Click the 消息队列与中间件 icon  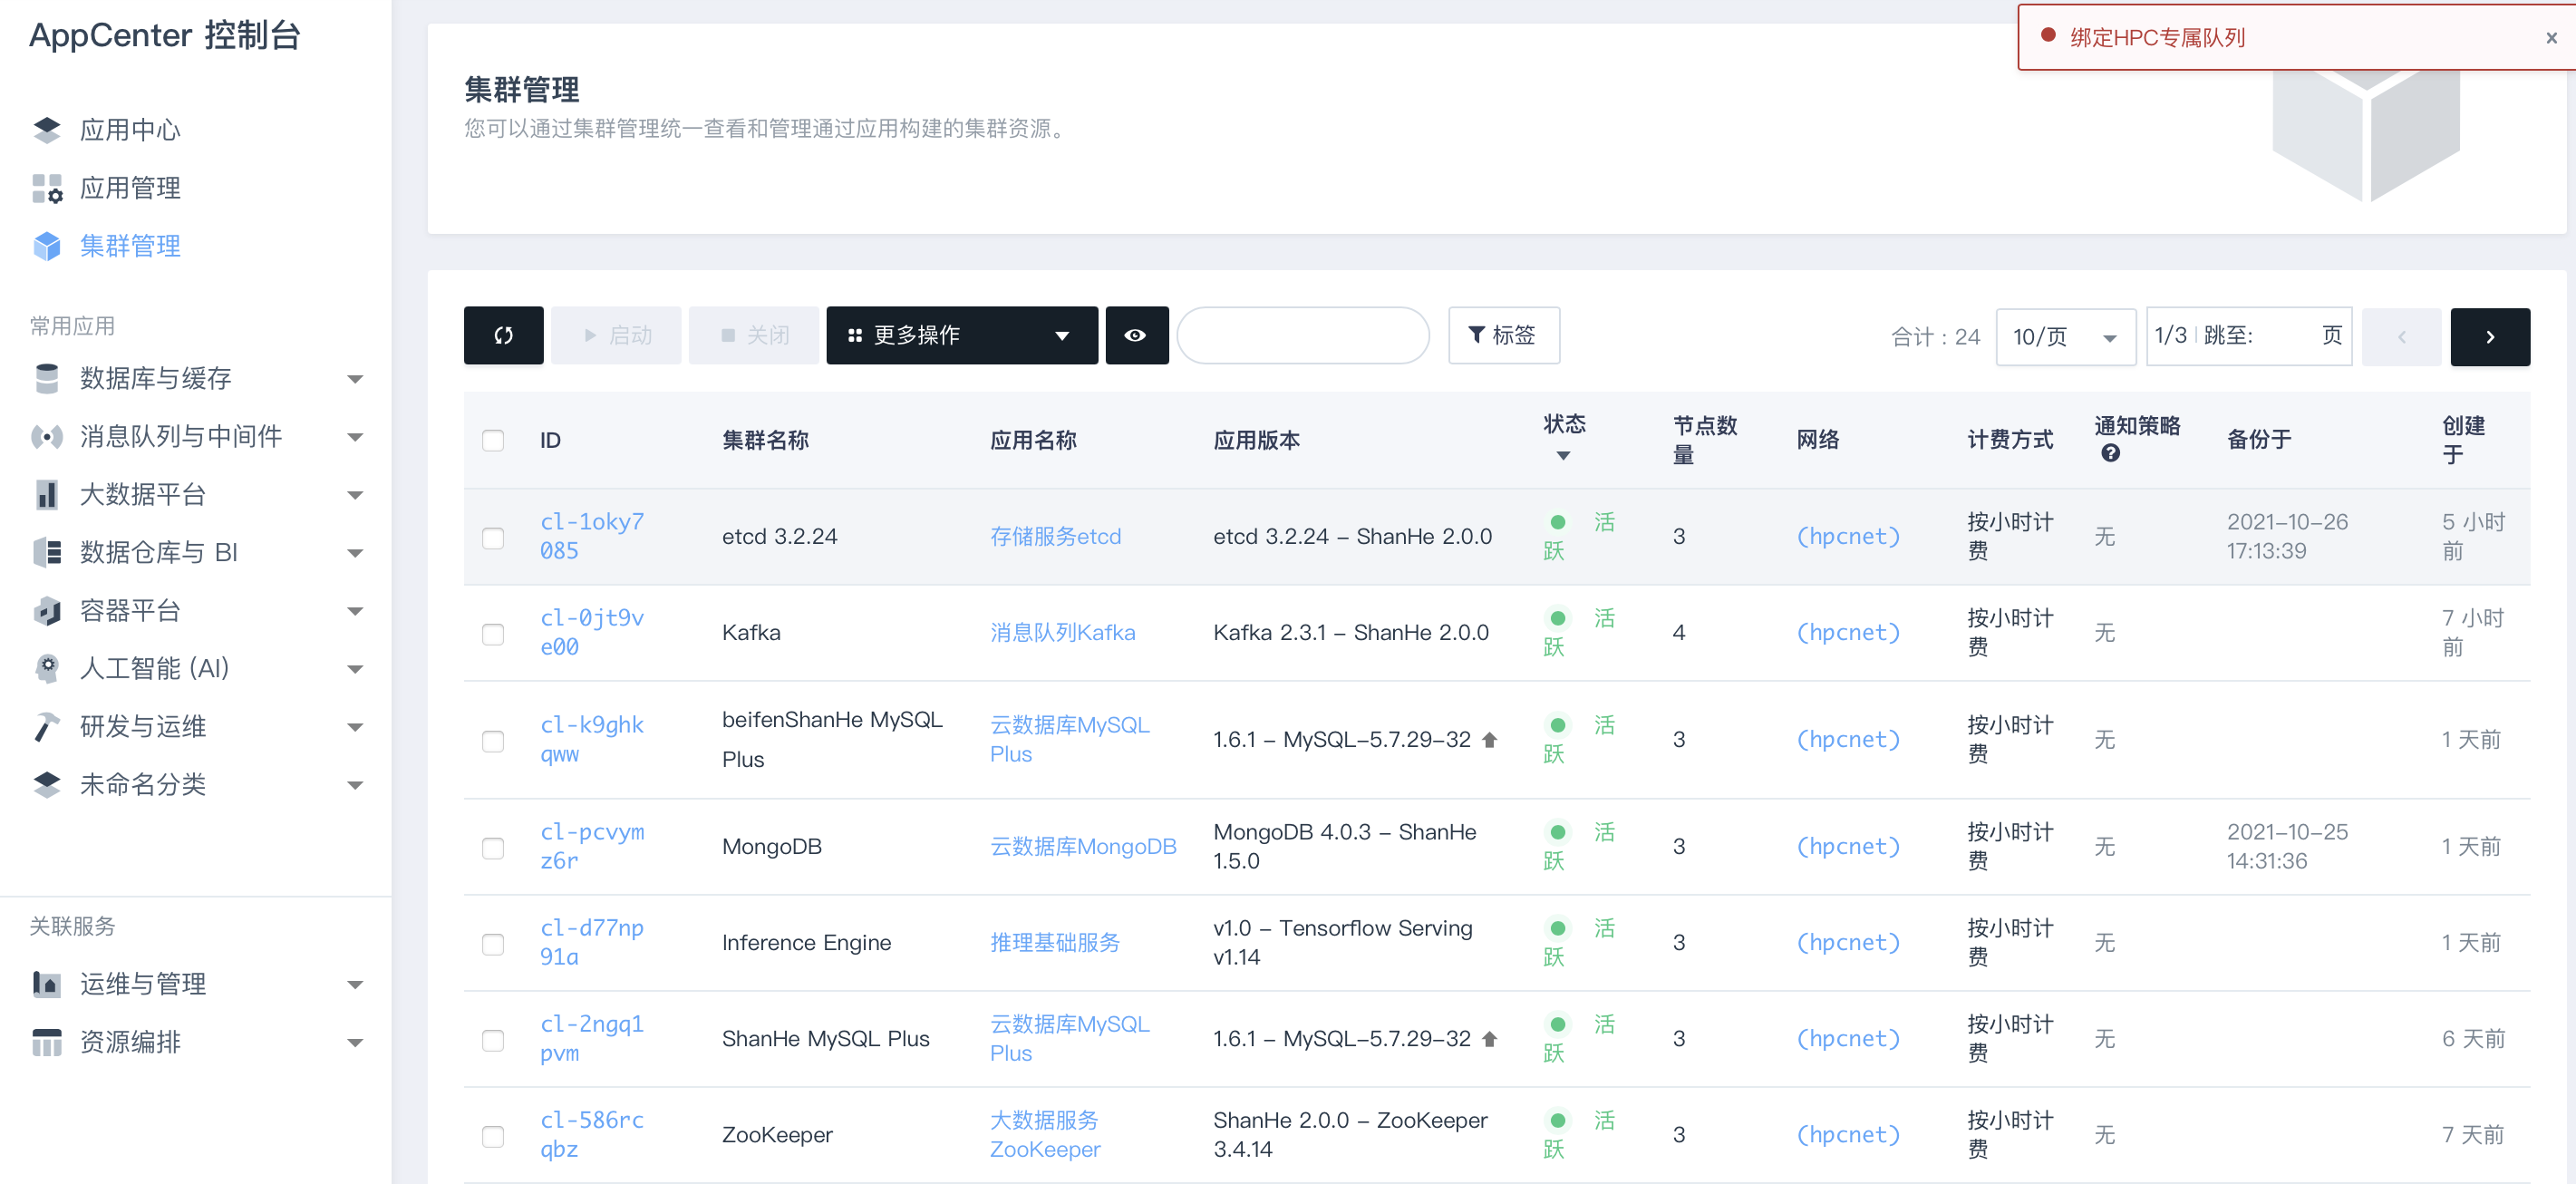[46, 436]
